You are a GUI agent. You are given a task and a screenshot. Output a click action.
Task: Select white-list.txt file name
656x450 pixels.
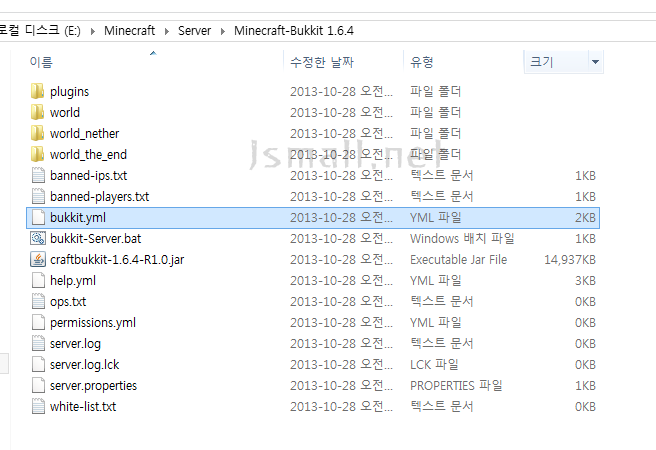[83, 407]
